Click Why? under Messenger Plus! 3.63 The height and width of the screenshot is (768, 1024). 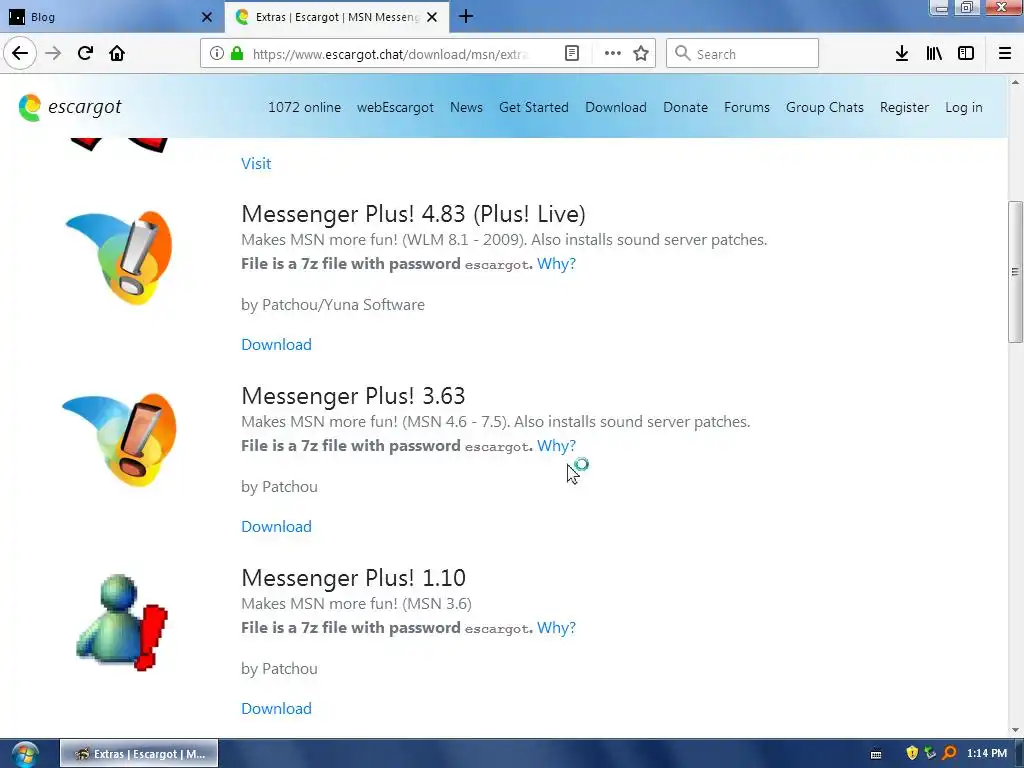click(556, 446)
